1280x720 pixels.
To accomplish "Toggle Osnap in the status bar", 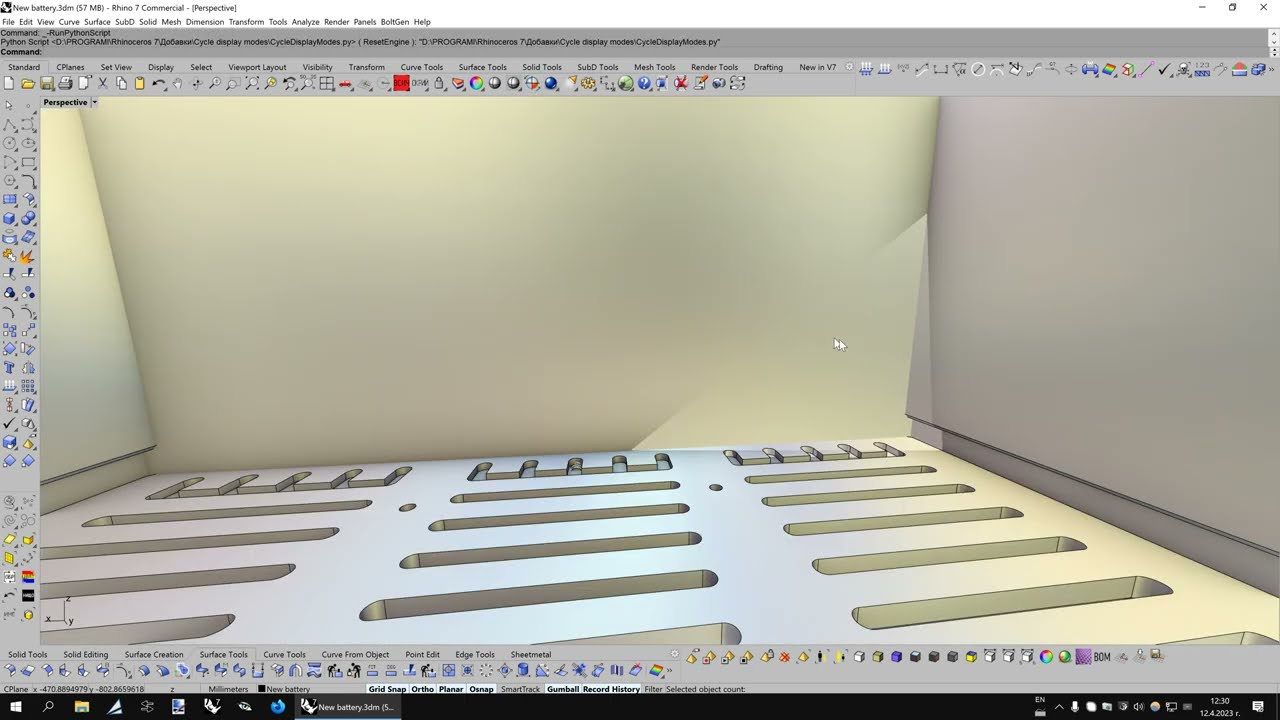I will point(481,689).
